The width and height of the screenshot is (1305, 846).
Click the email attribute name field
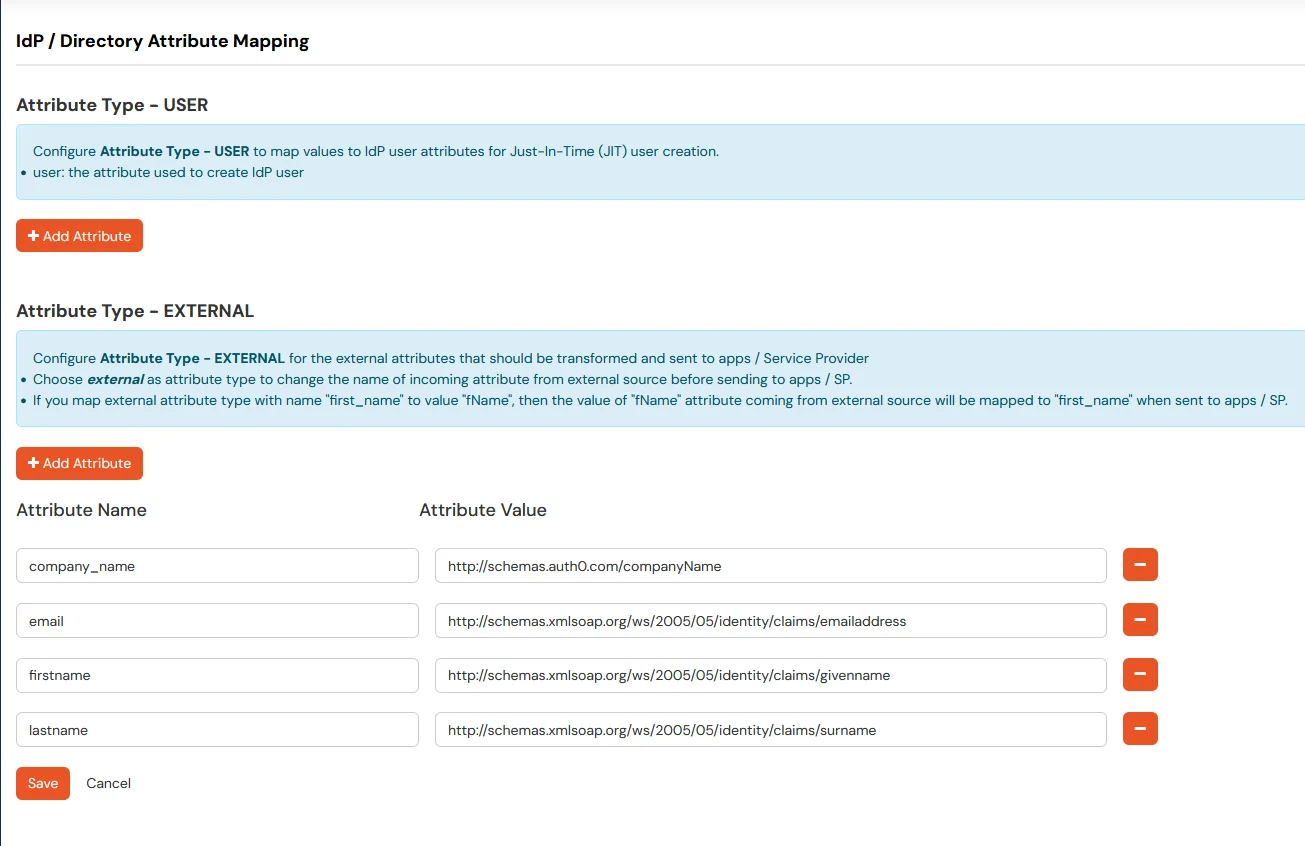coord(216,620)
